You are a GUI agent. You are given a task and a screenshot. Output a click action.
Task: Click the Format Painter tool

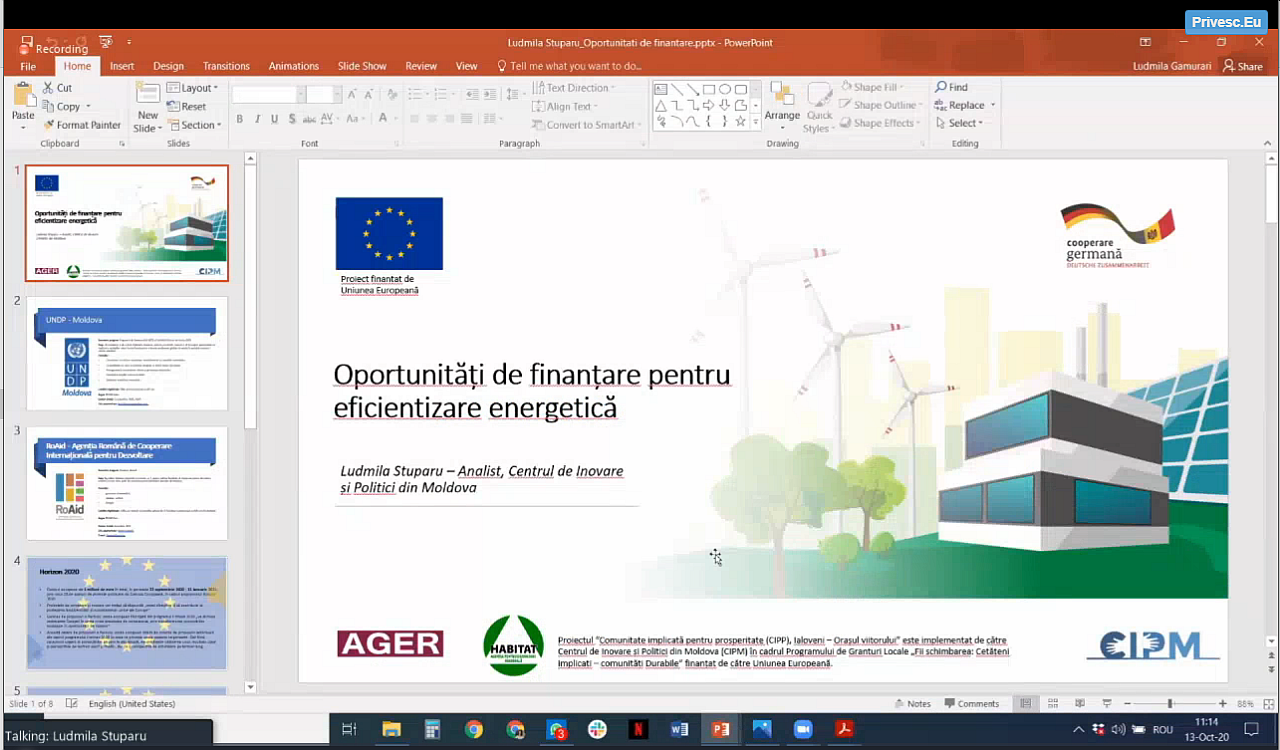82,125
